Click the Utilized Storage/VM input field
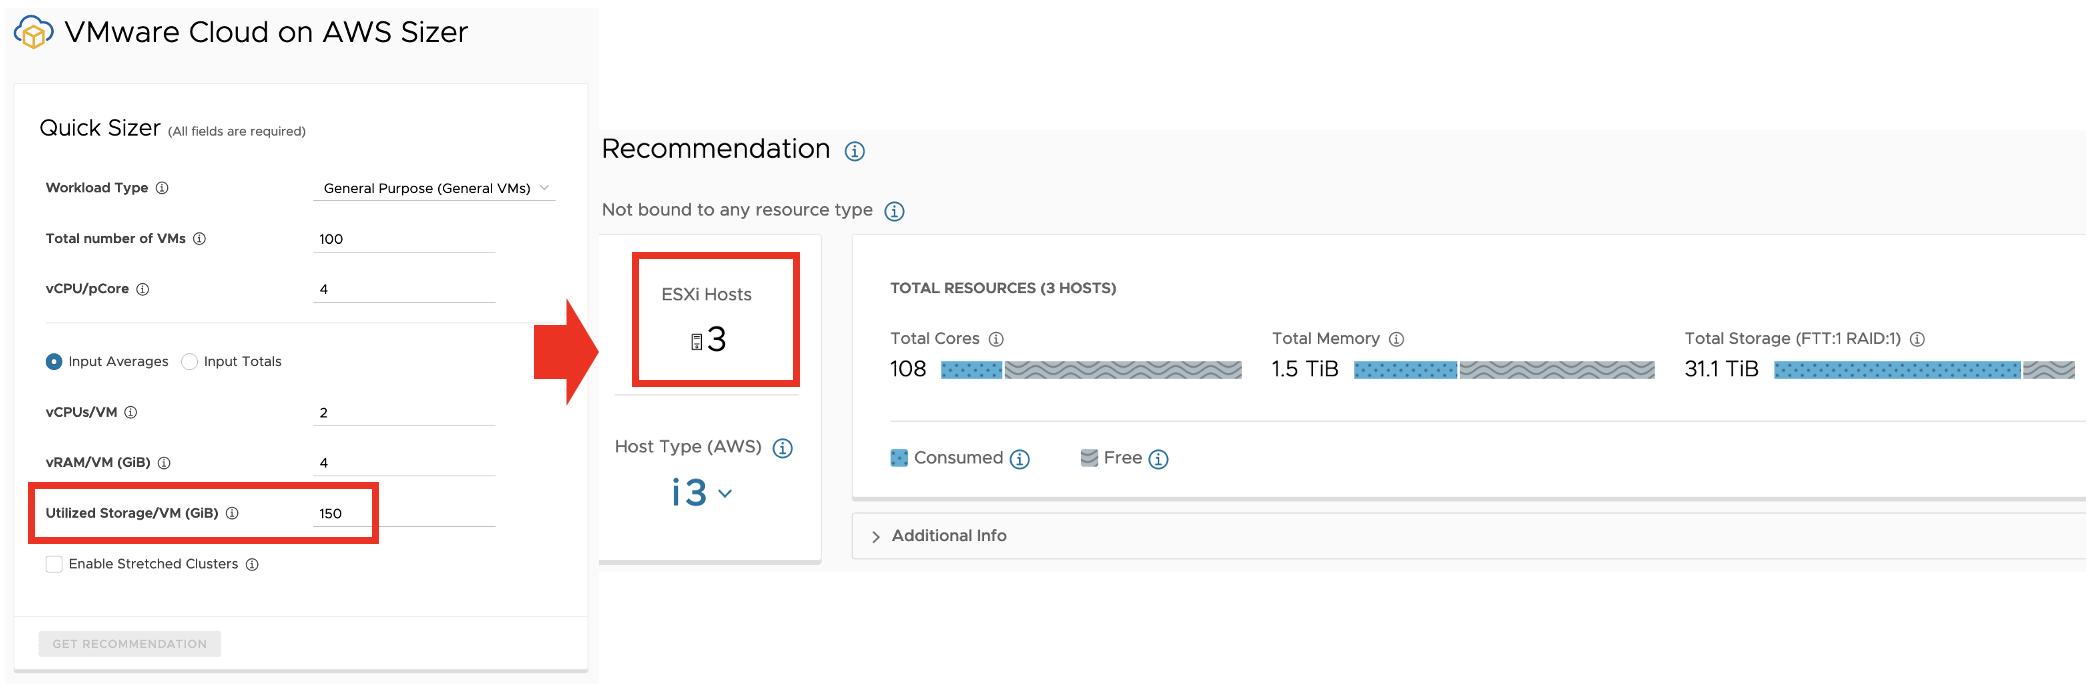2096x694 pixels. (405, 513)
